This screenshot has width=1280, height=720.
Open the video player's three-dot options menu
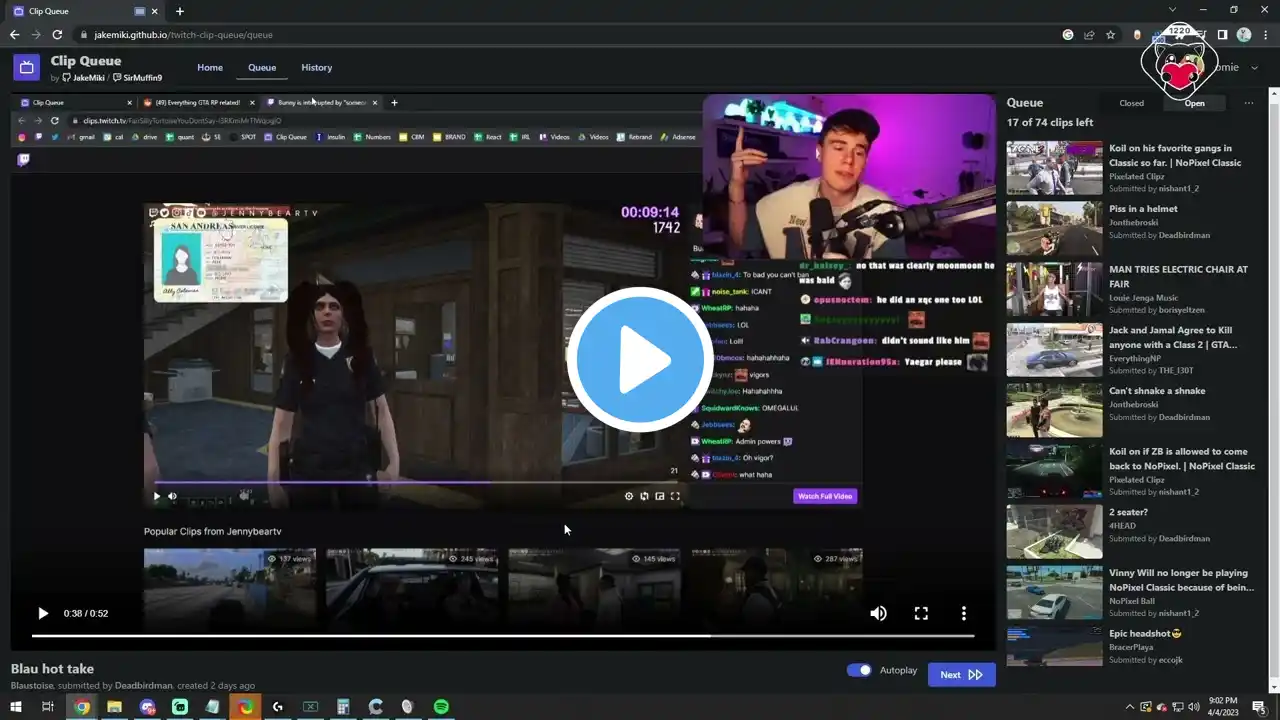tap(964, 613)
